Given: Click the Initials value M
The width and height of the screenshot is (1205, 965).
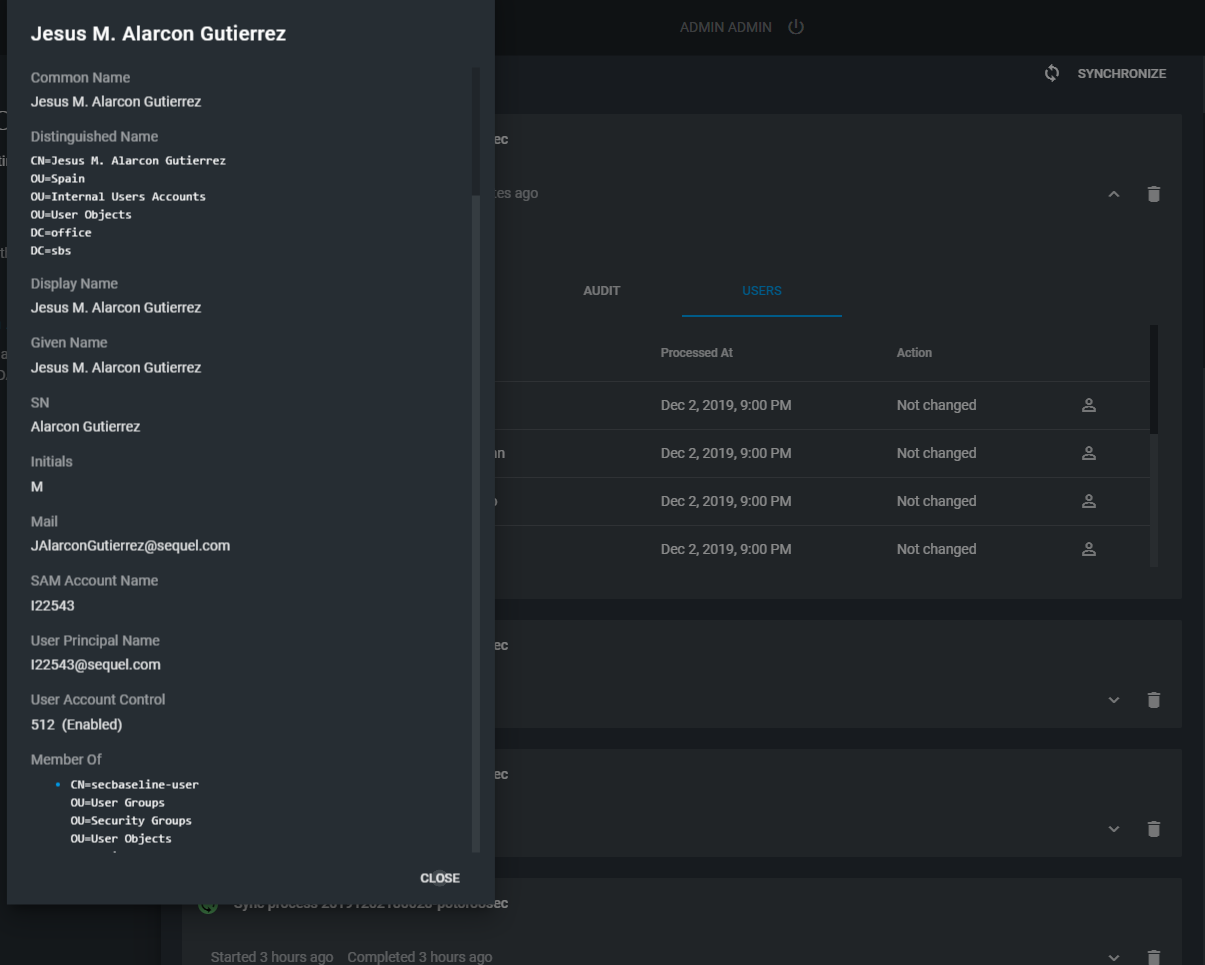Looking at the screenshot, I should tap(37, 487).
